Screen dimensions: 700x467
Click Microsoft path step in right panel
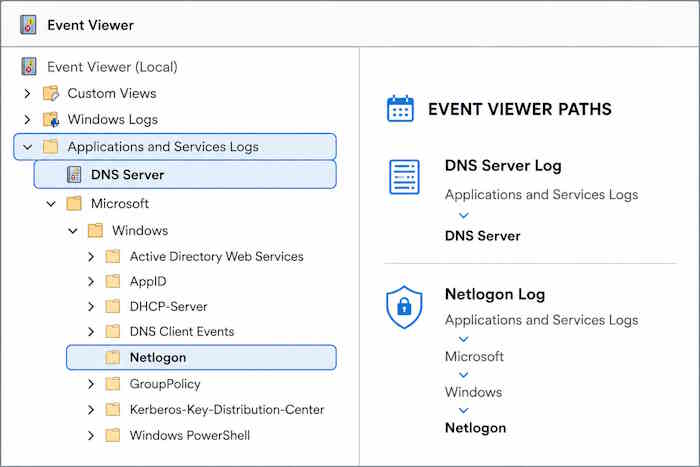[474, 356]
